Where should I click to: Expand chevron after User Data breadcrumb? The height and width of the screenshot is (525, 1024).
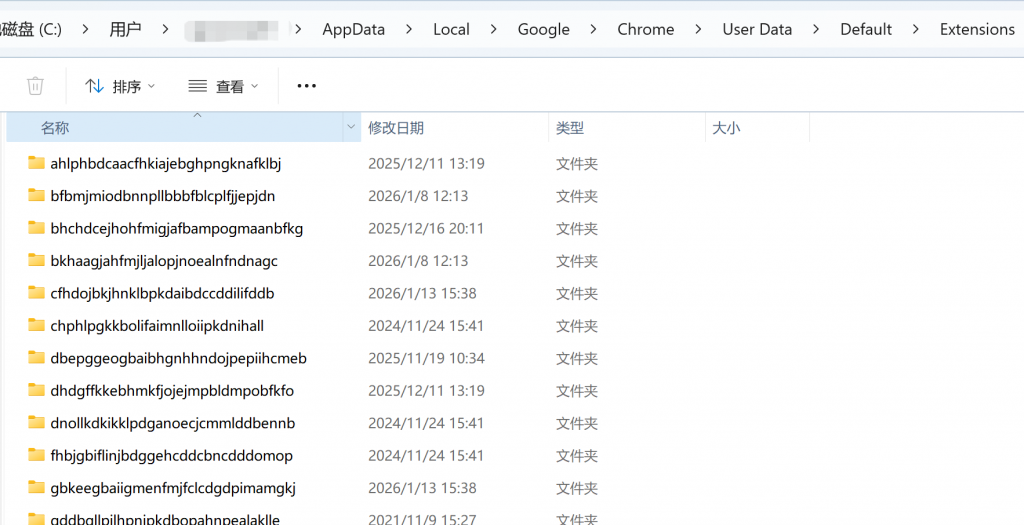[816, 29]
